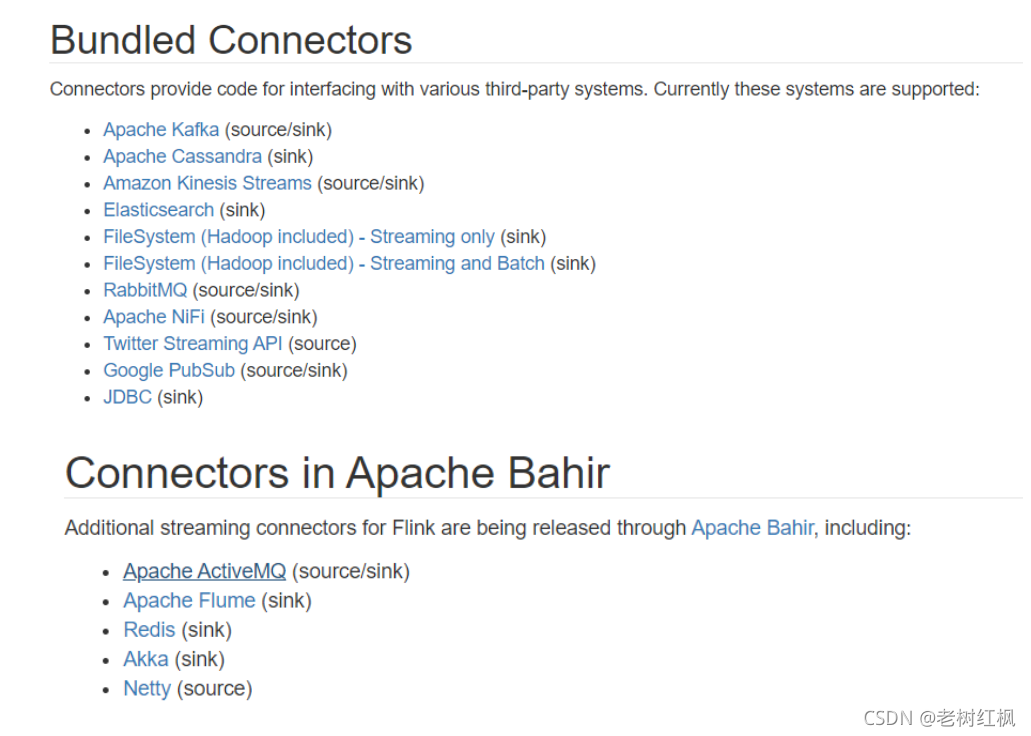Open the Apache NiFi link
Viewport: 1031px width, 736px height.
(154, 317)
